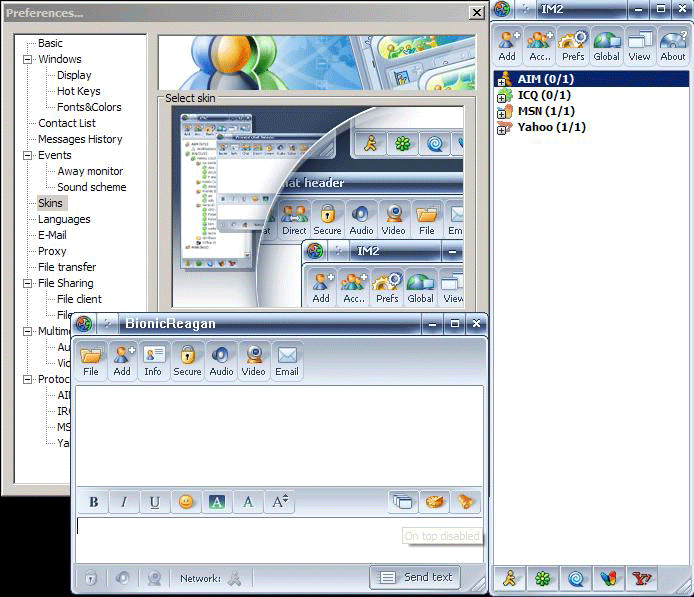Screen dimensions: 694x597
Task: Click audio status icon in chat status bar
Action: [123, 578]
